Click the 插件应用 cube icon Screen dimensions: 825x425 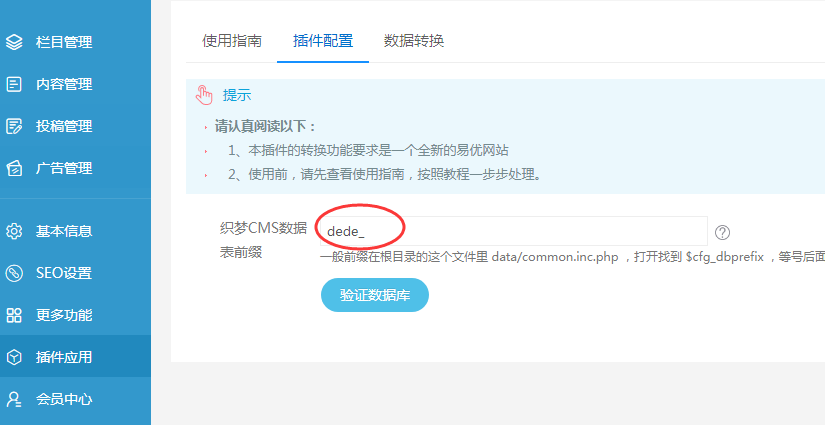pyautogui.click(x=14, y=357)
